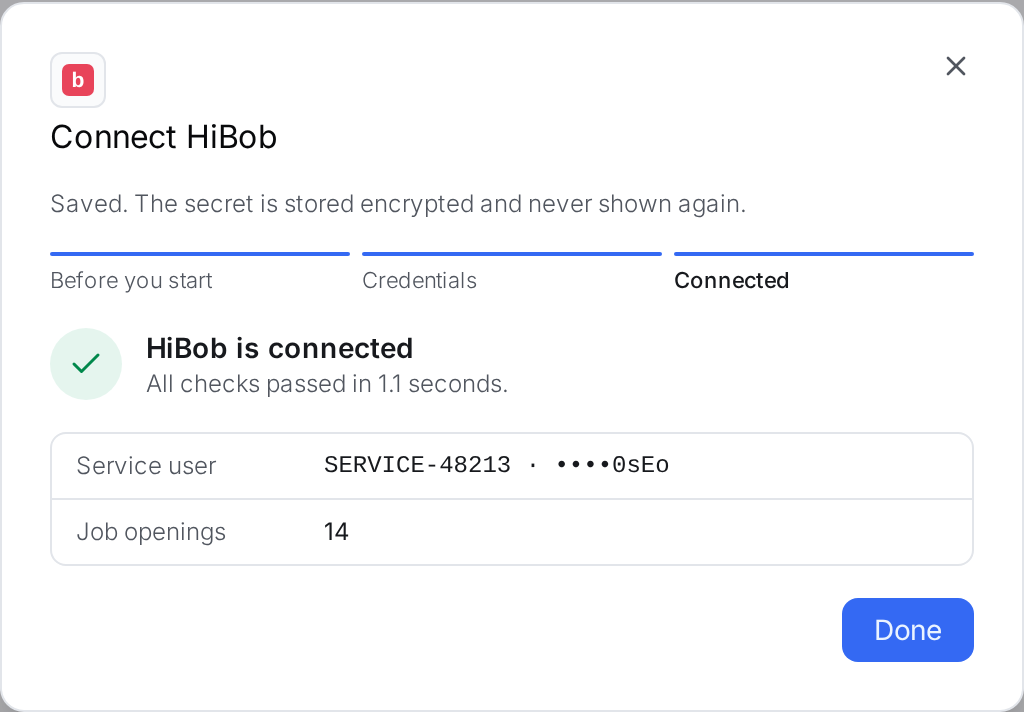Select the Before you start step
Image resolution: width=1024 pixels, height=712 pixels.
click(131, 280)
